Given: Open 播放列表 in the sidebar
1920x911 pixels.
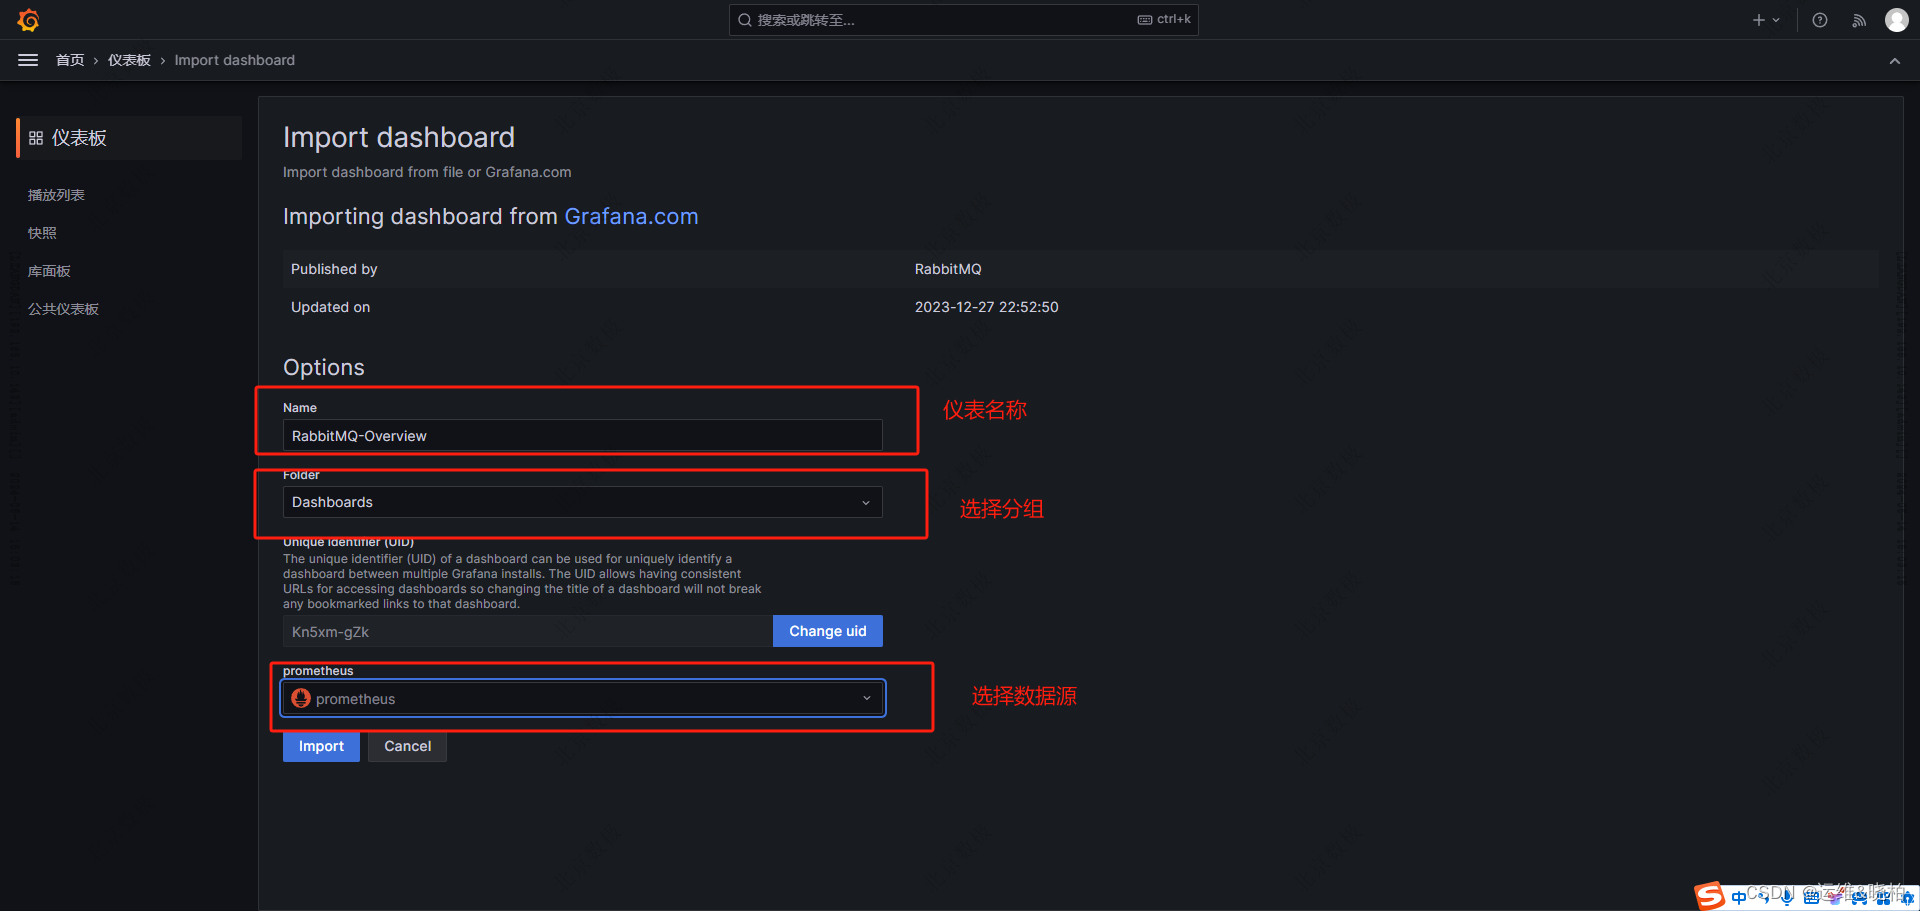Looking at the screenshot, I should (56, 195).
